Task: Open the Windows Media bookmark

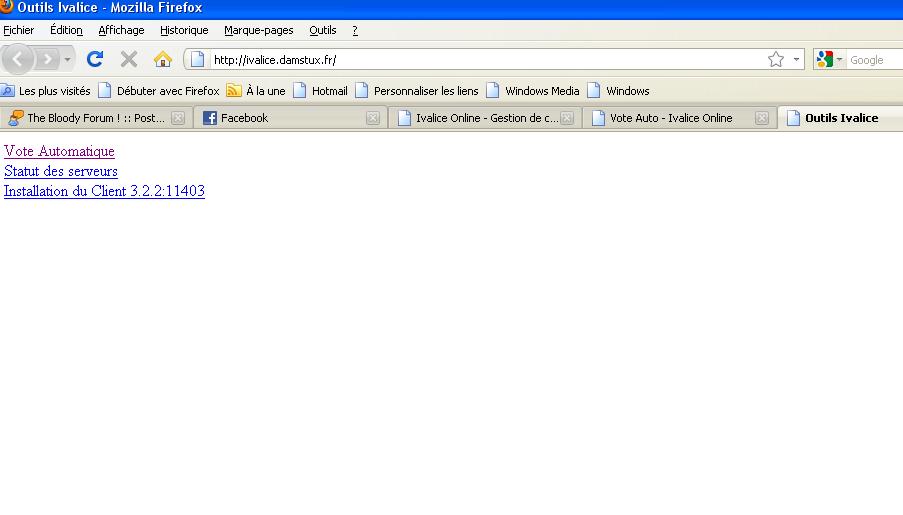Action: pyautogui.click(x=533, y=91)
